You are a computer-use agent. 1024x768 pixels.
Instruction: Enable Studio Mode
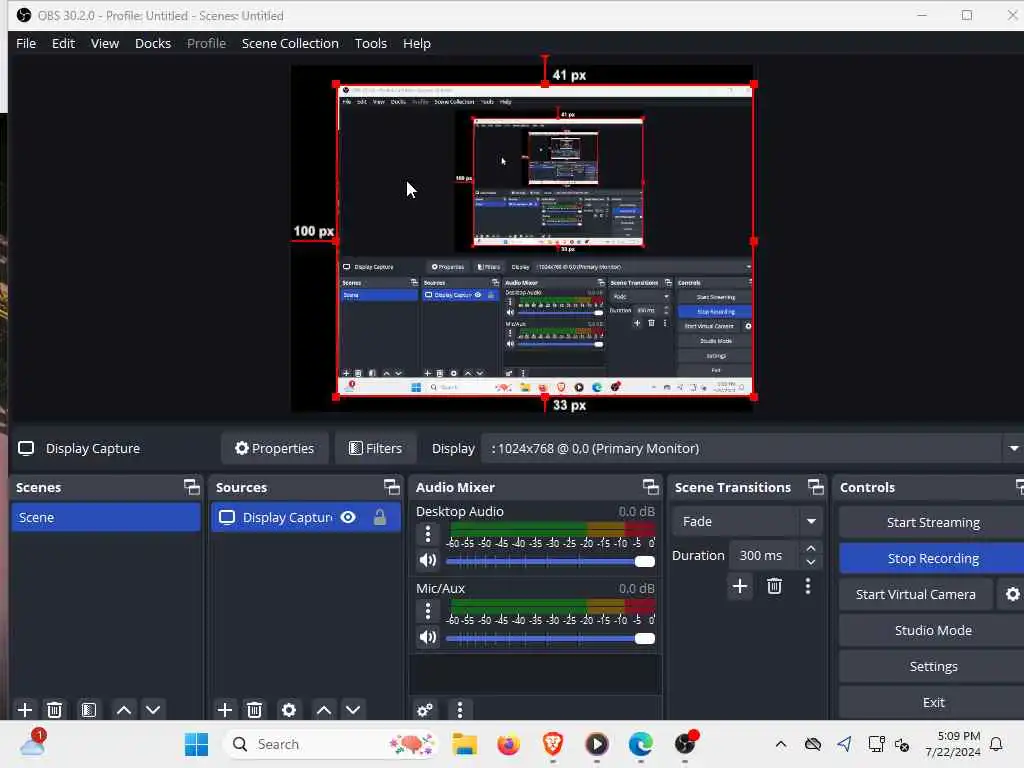933,630
